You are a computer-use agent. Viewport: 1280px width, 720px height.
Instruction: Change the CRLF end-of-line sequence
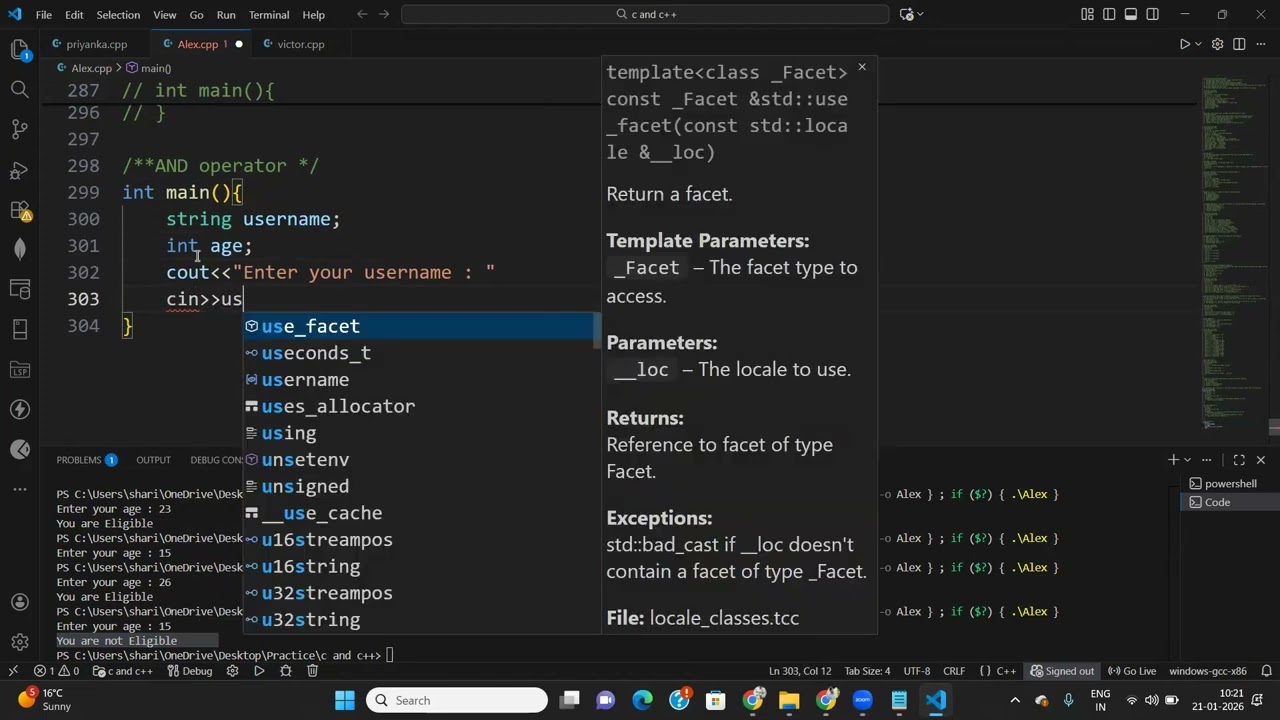pos(954,671)
